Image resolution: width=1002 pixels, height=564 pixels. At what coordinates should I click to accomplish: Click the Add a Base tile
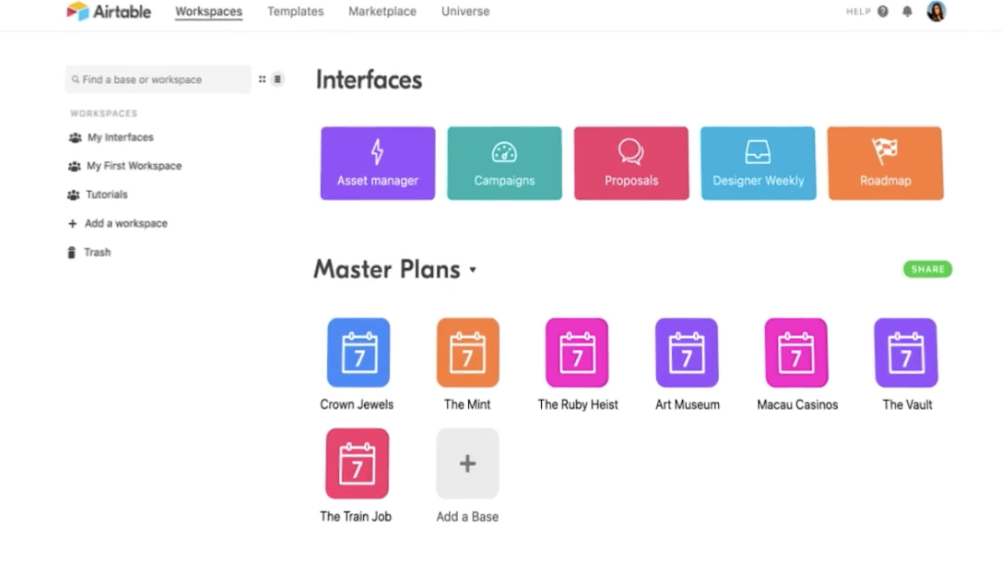click(x=467, y=464)
